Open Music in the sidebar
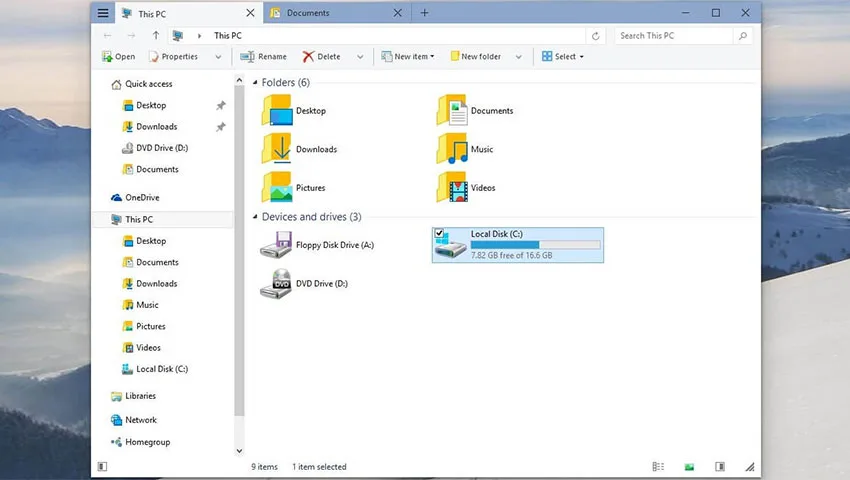Screen dimensions: 850x480 tap(140, 305)
